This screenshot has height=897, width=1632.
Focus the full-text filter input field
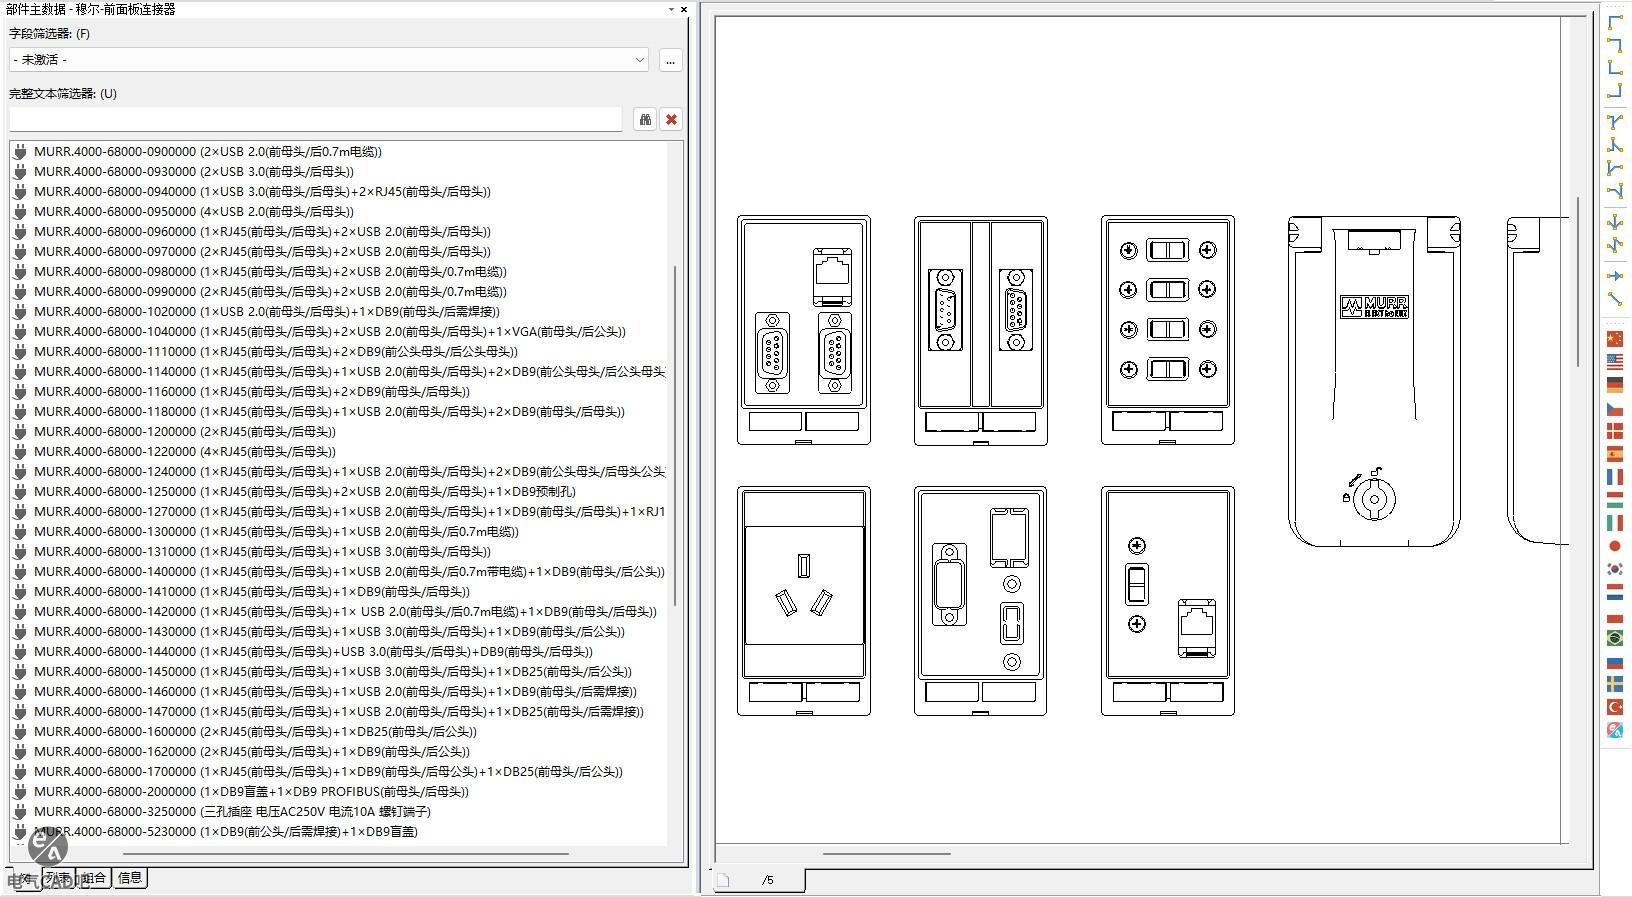point(316,119)
